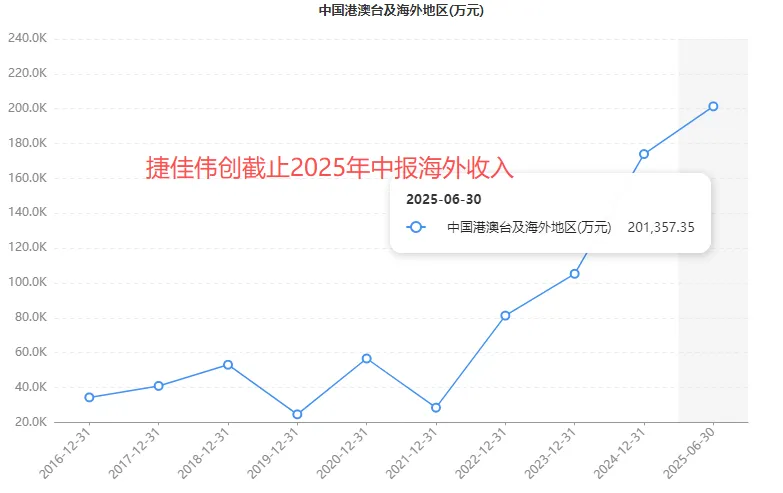The height and width of the screenshot is (493, 783).
Task: Click the 120.0K y-axis label
Action: click(x=27, y=247)
